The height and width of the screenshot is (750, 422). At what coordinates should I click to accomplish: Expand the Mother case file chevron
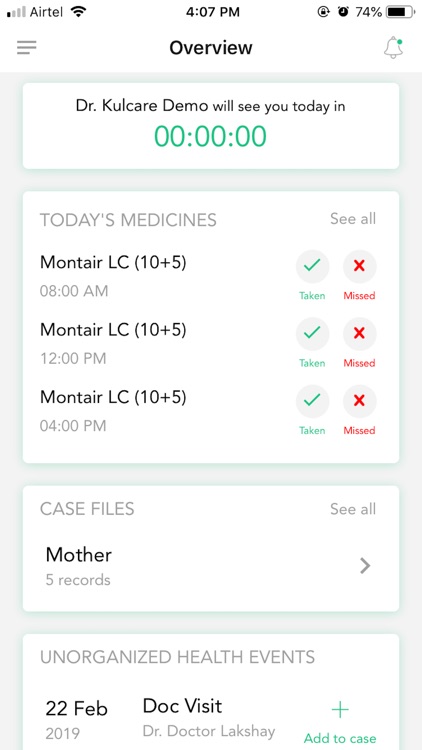coord(365,566)
